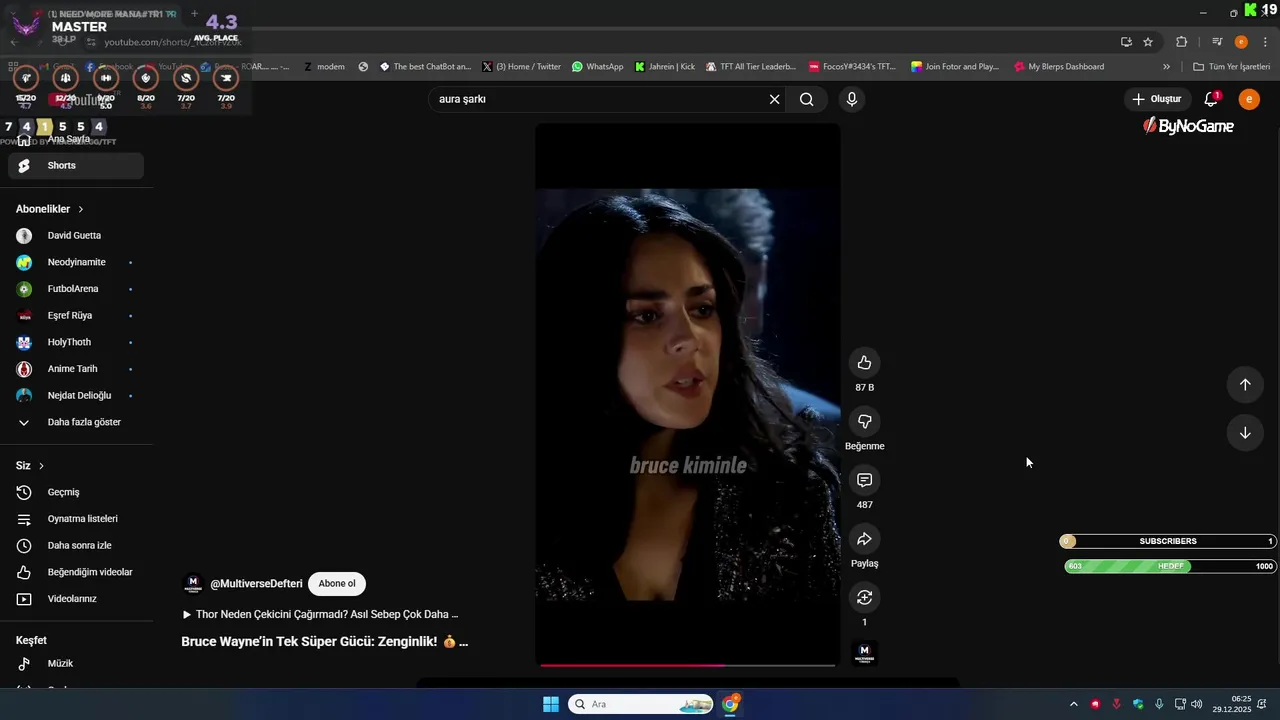Like the short with thumbs-up icon
The height and width of the screenshot is (720, 1280).
(x=864, y=363)
